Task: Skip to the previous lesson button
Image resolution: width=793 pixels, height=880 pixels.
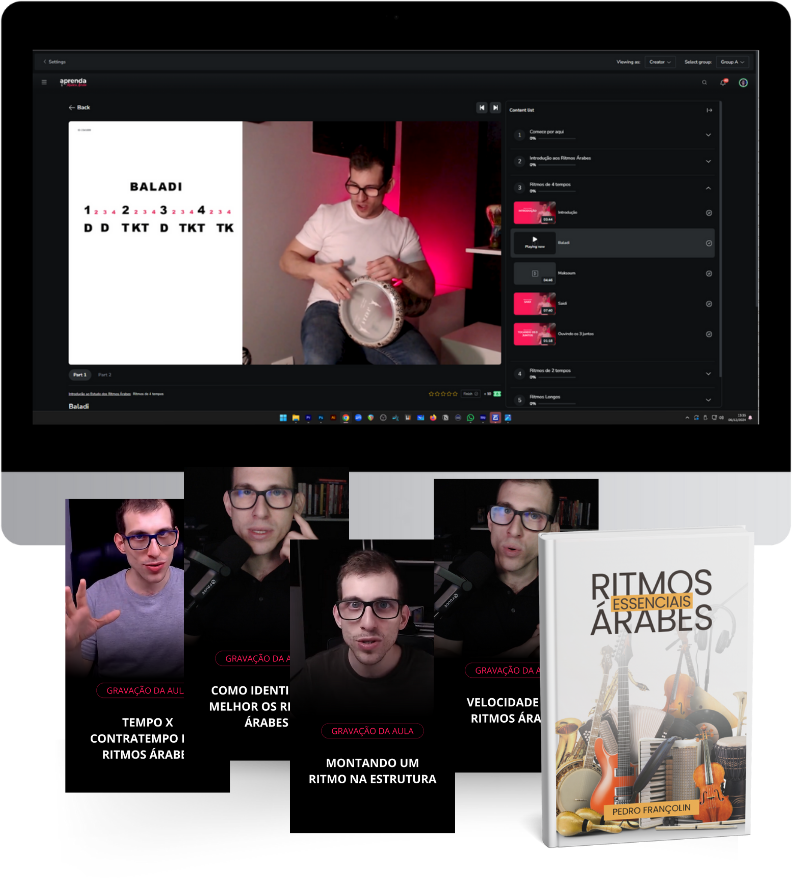Action: (481, 107)
